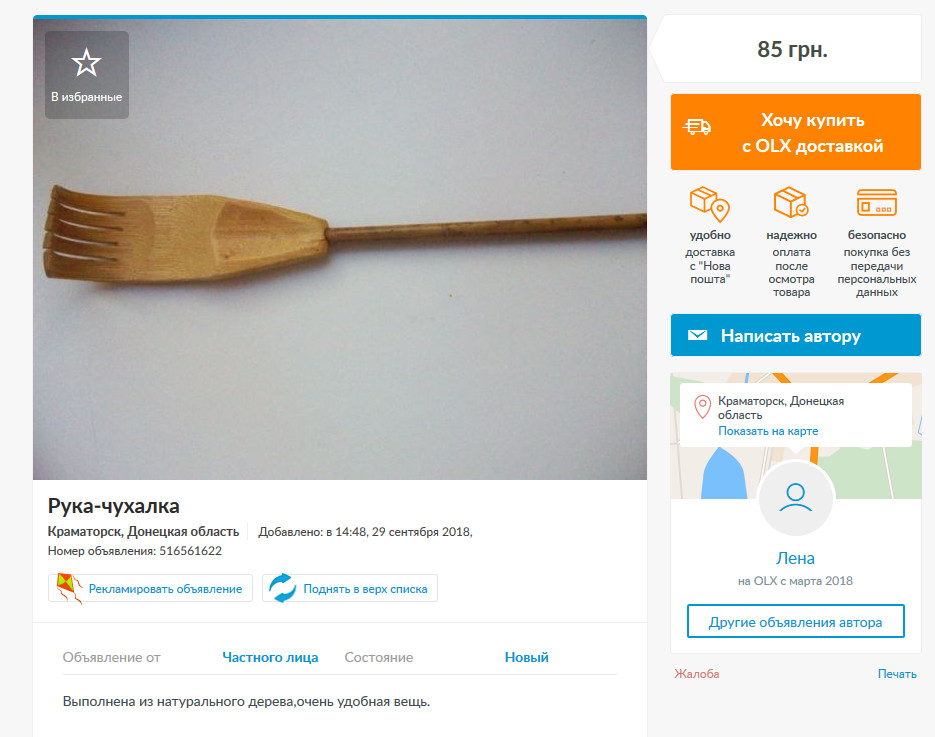This screenshot has width=935, height=737.
Task: Select the Новый condition link
Action: point(527,657)
